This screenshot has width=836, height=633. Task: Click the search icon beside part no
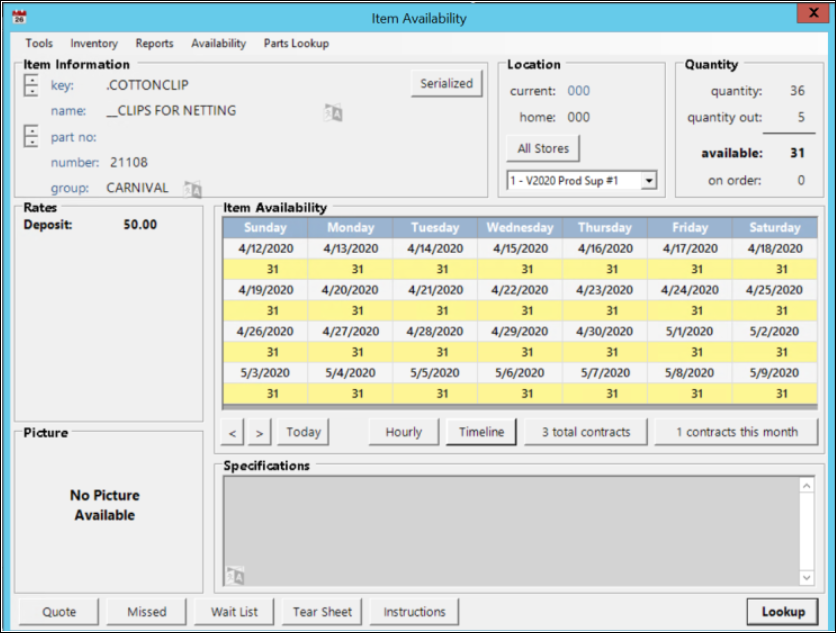pyautogui.click(x=31, y=137)
